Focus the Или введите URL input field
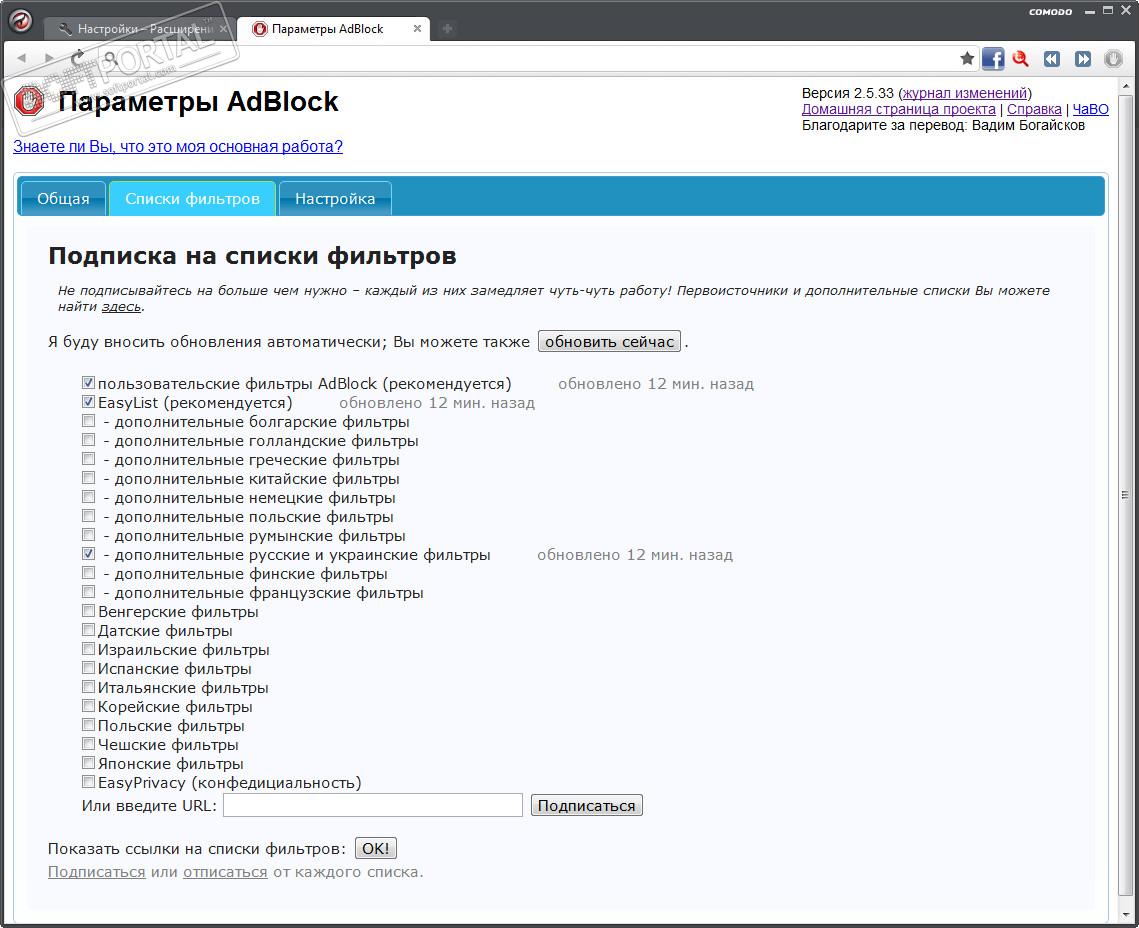This screenshot has height=928, width=1139. point(373,805)
